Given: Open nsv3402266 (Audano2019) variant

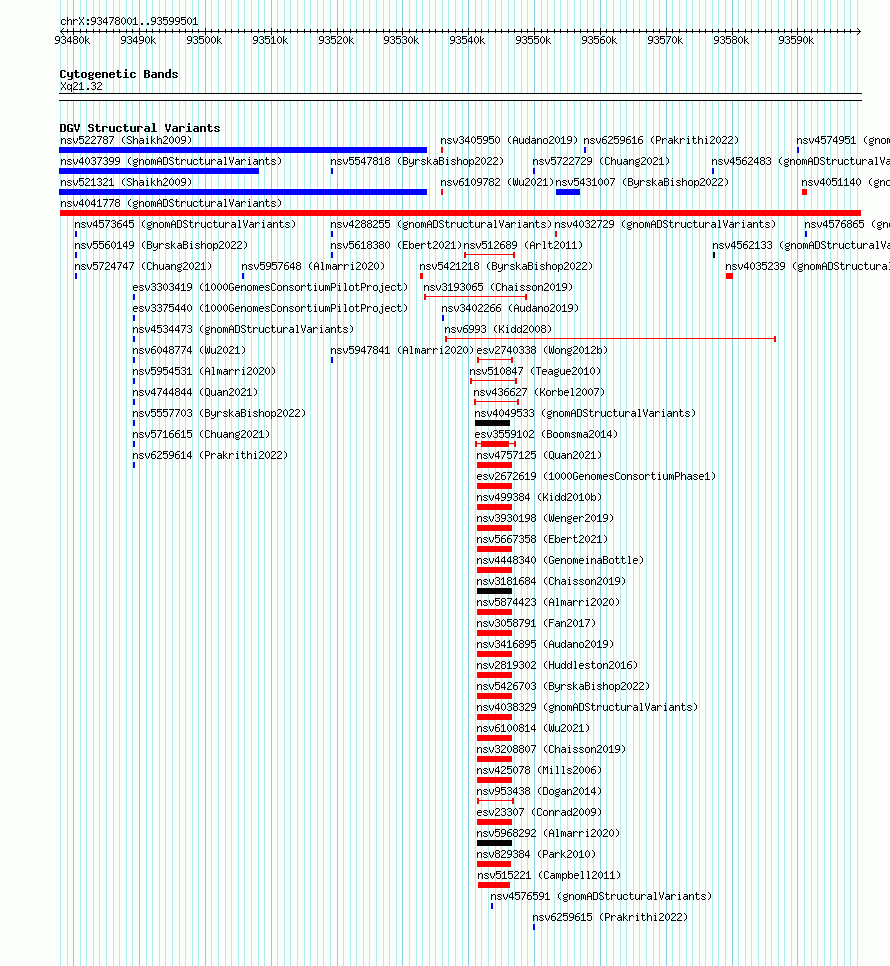Looking at the screenshot, I should point(510,308).
